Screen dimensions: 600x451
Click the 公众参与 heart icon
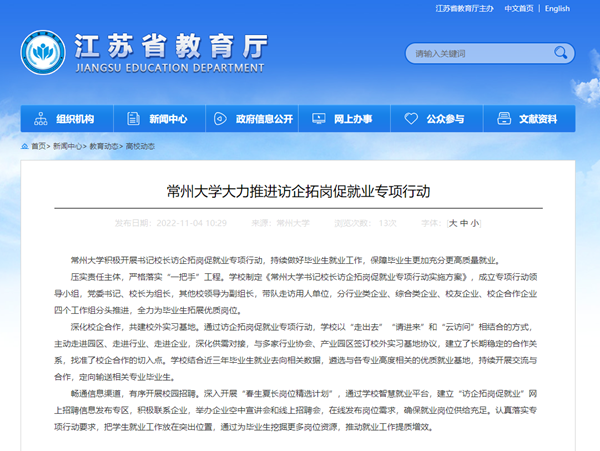(x=410, y=118)
